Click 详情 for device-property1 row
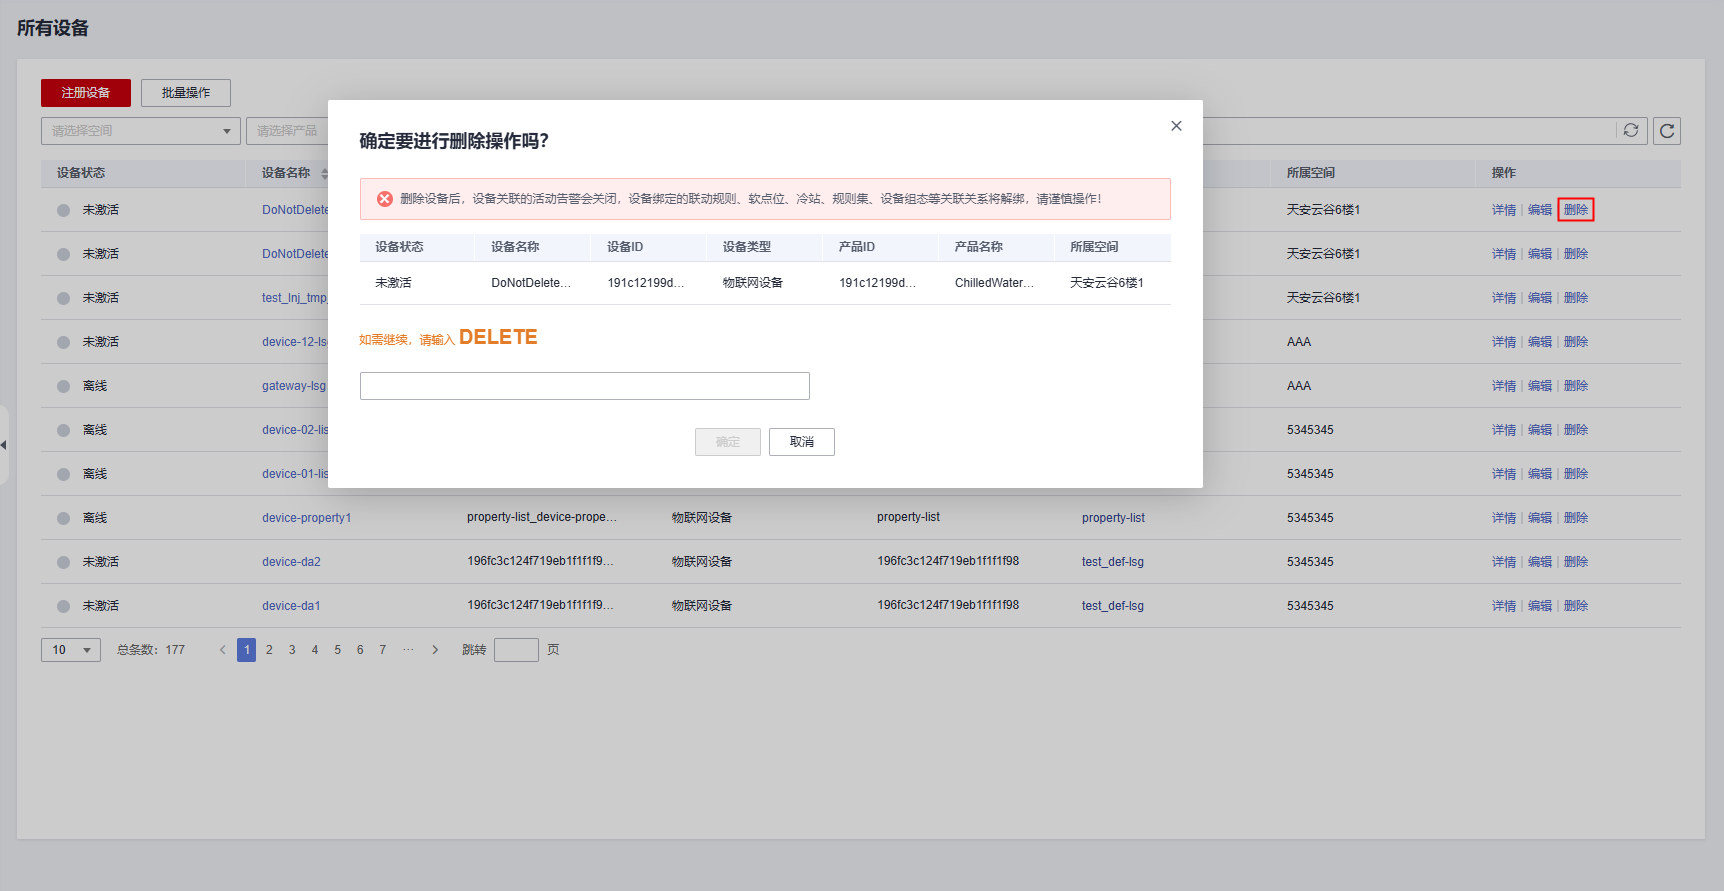Image resolution: width=1724 pixels, height=891 pixels. (1504, 518)
